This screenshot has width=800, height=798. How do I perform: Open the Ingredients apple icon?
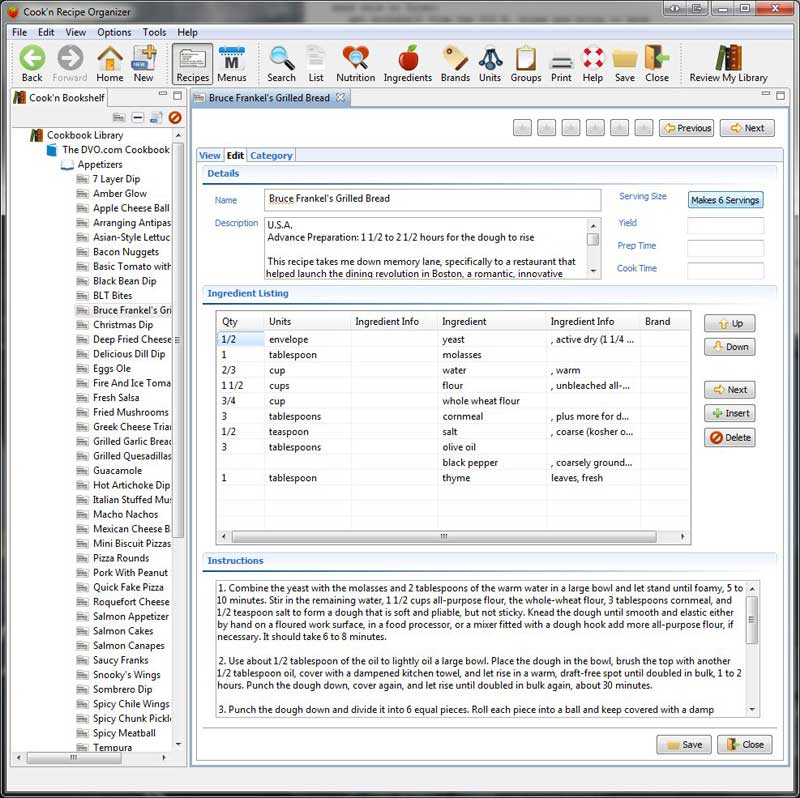click(408, 64)
